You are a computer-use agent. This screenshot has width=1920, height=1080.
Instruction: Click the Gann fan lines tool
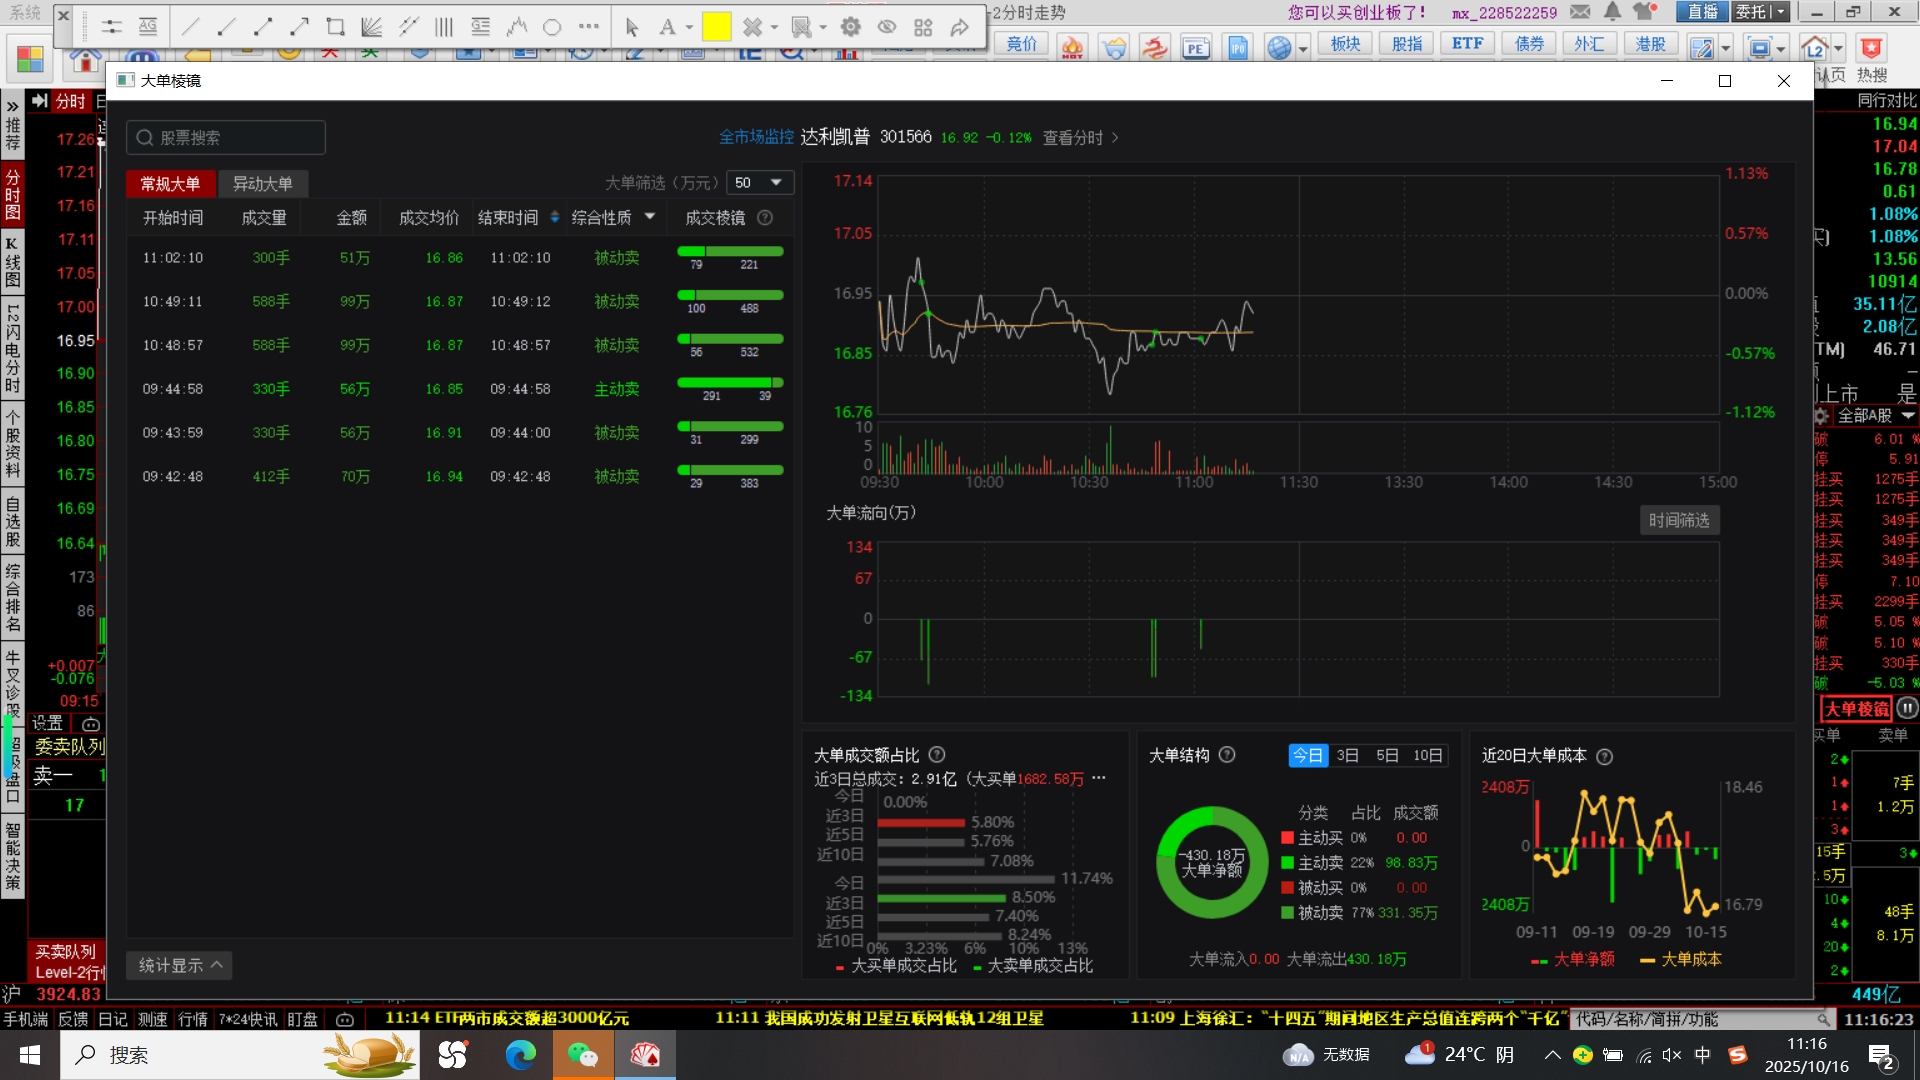(372, 27)
